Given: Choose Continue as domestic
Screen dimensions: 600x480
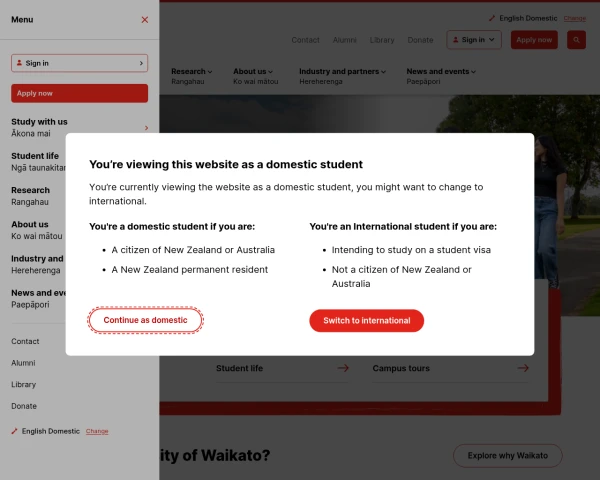Looking at the screenshot, I should coord(145,320).
